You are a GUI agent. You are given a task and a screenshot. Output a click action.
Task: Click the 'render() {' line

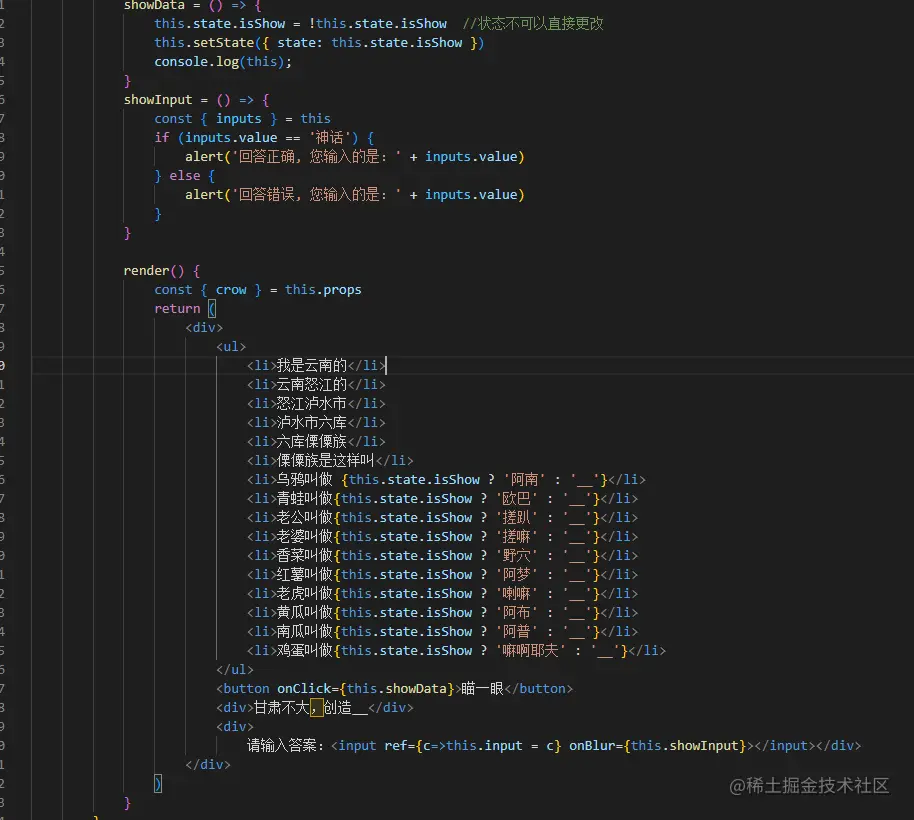tap(161, 271)
